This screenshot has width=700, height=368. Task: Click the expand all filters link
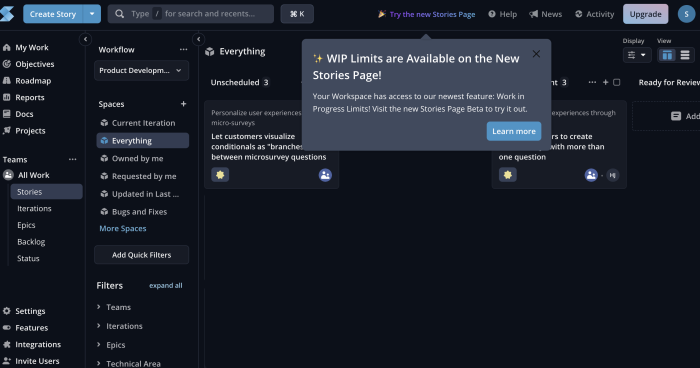pyautogui.click(x=166, y=285)
